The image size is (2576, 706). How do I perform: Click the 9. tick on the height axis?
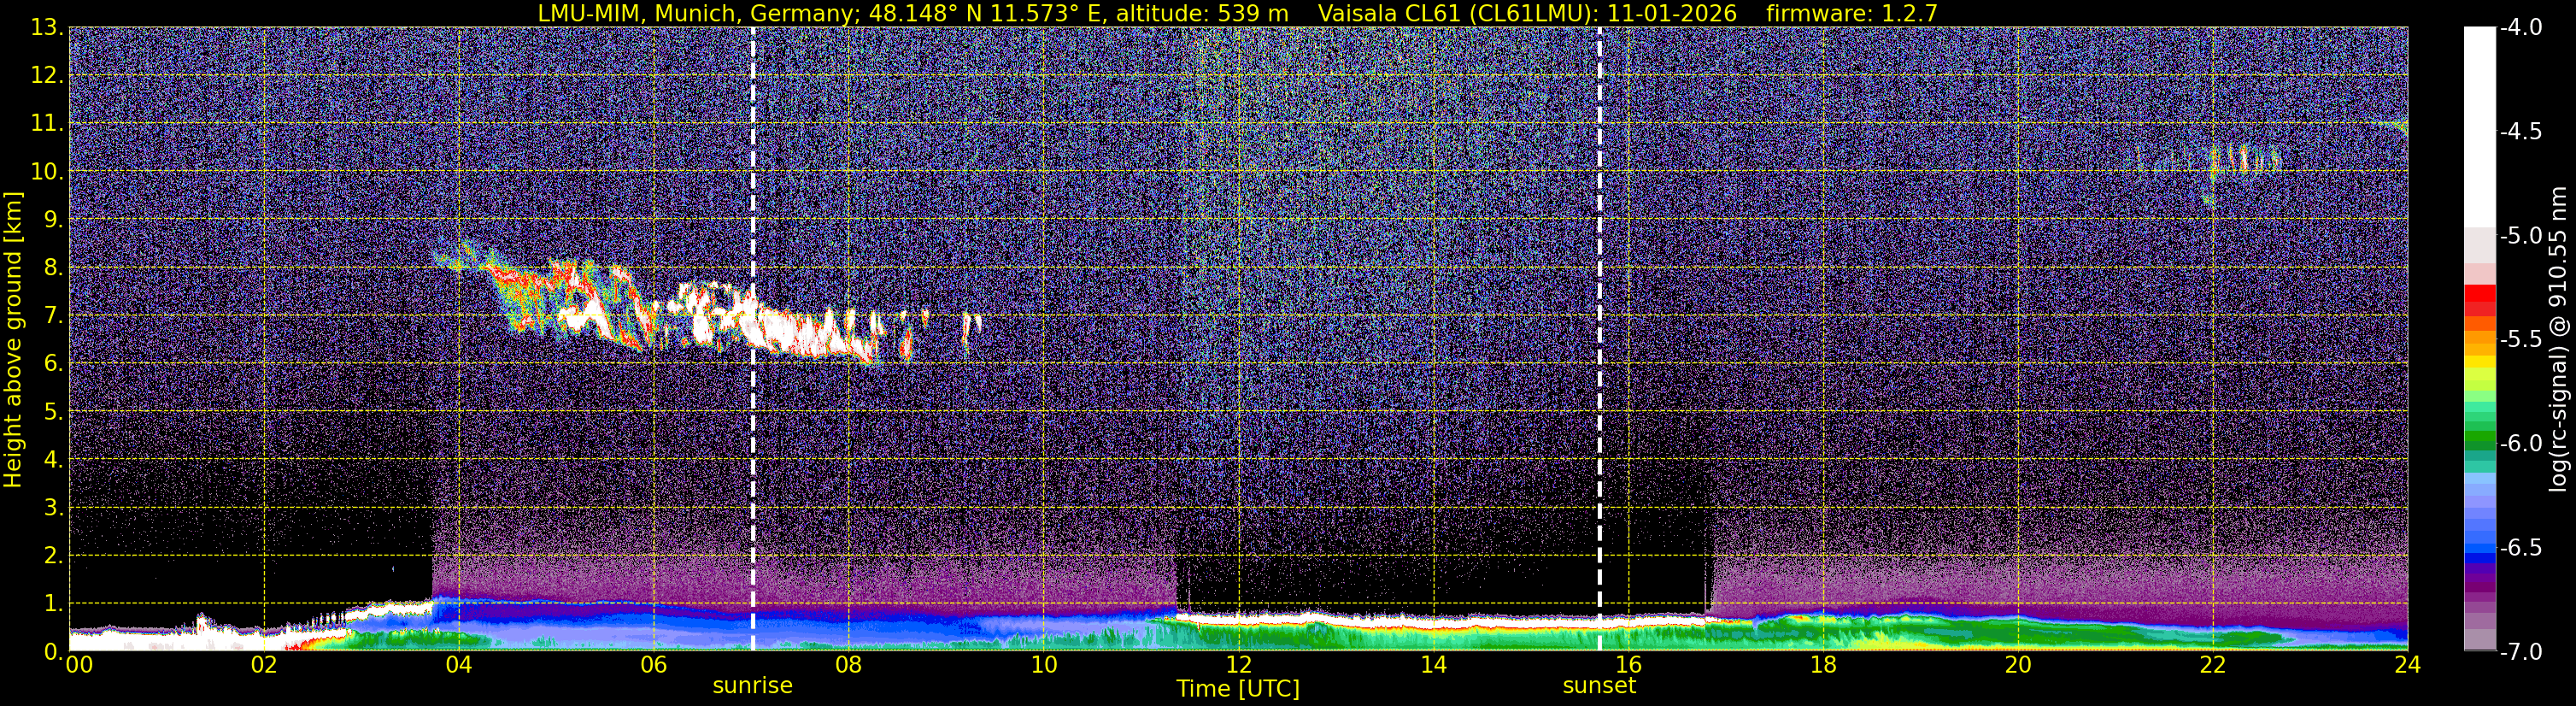tap(54, 219)
